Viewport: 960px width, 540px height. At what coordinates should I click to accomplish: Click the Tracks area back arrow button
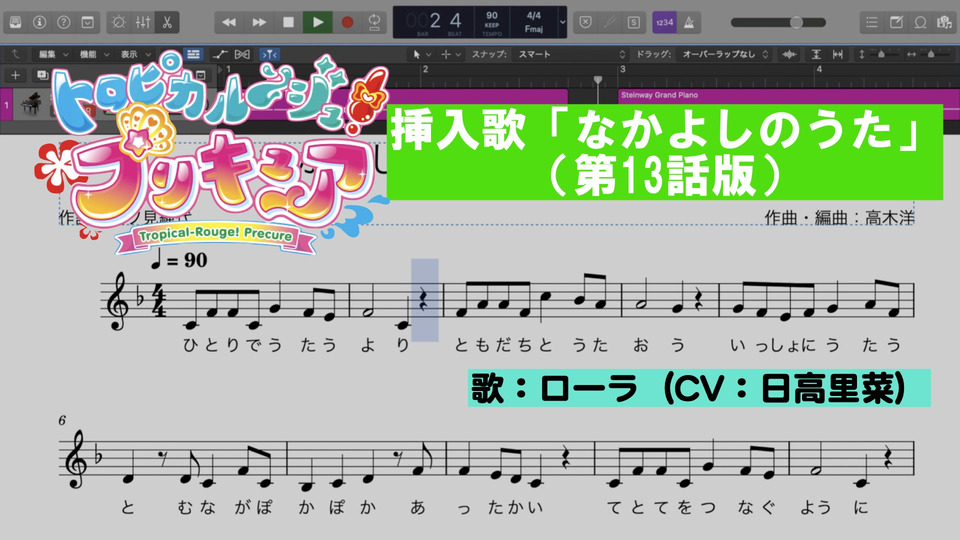pyautogui.click(x=15, y=54)
